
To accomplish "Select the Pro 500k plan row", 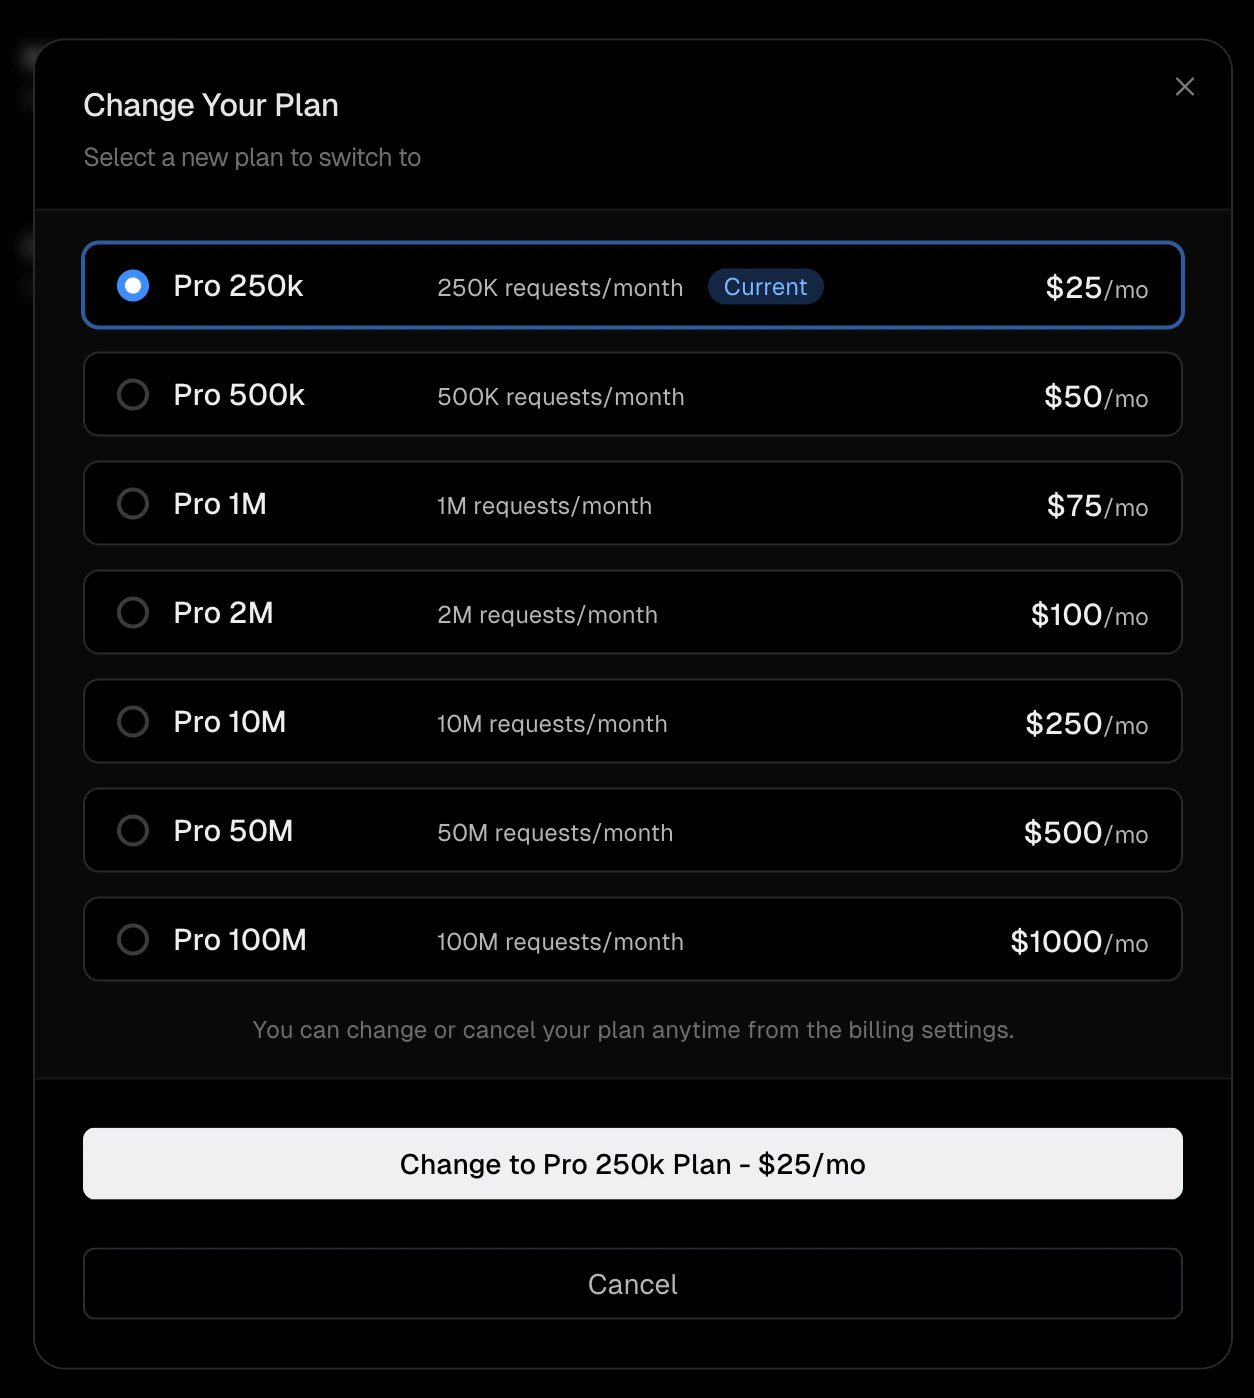I will 632,394.
